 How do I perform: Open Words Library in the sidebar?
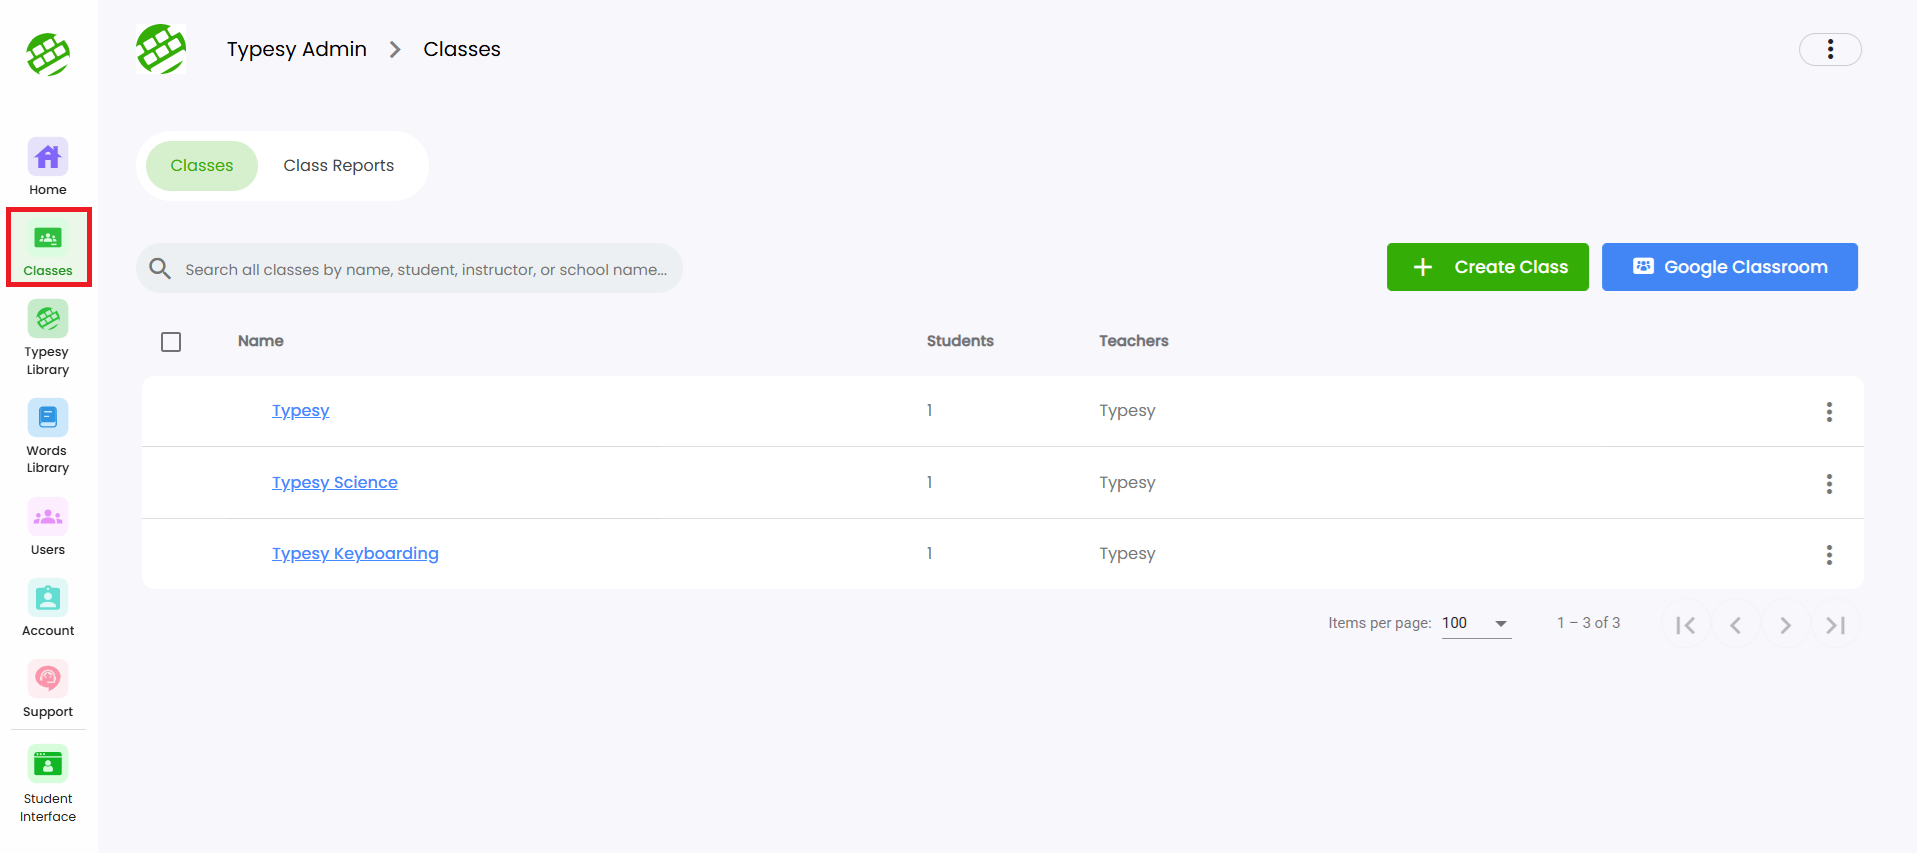point(48,419)
